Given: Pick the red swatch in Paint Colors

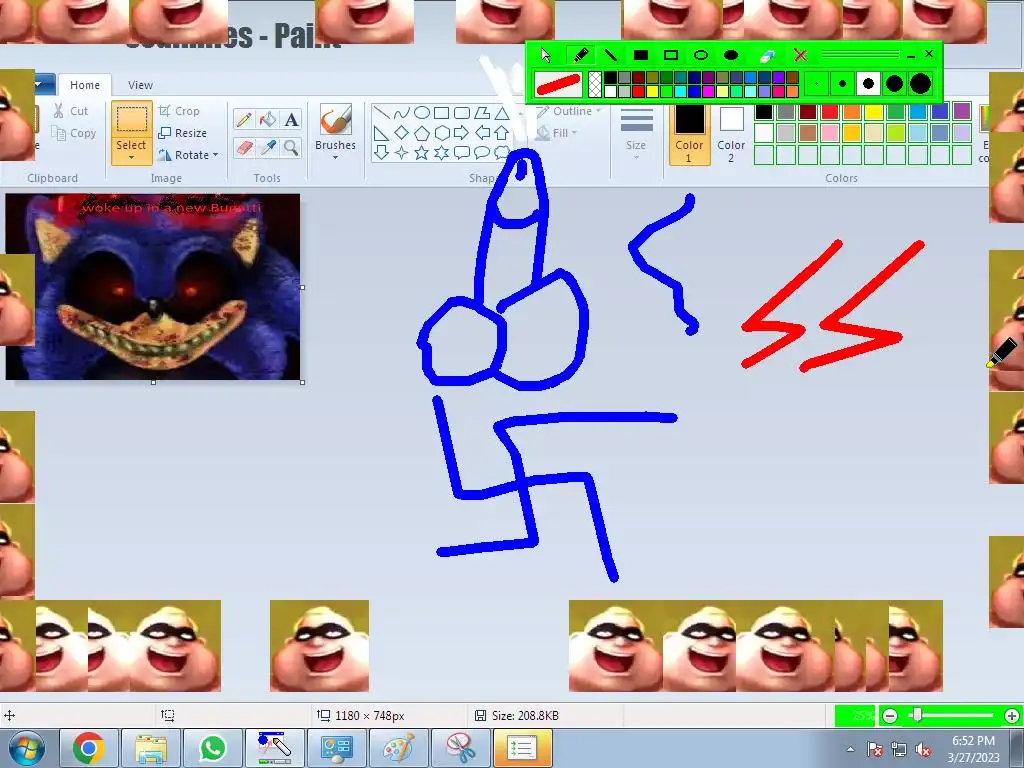Looking at the screenshot, I should 829,111.
